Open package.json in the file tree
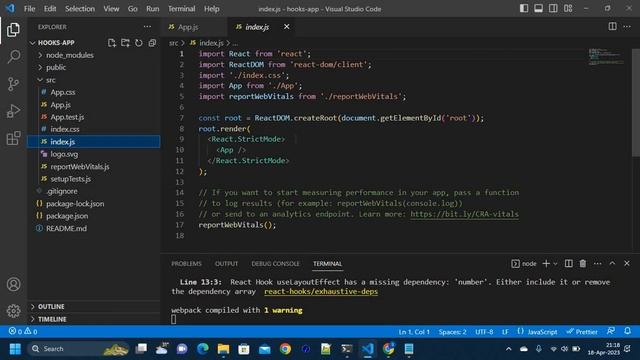 click(67, 216)
